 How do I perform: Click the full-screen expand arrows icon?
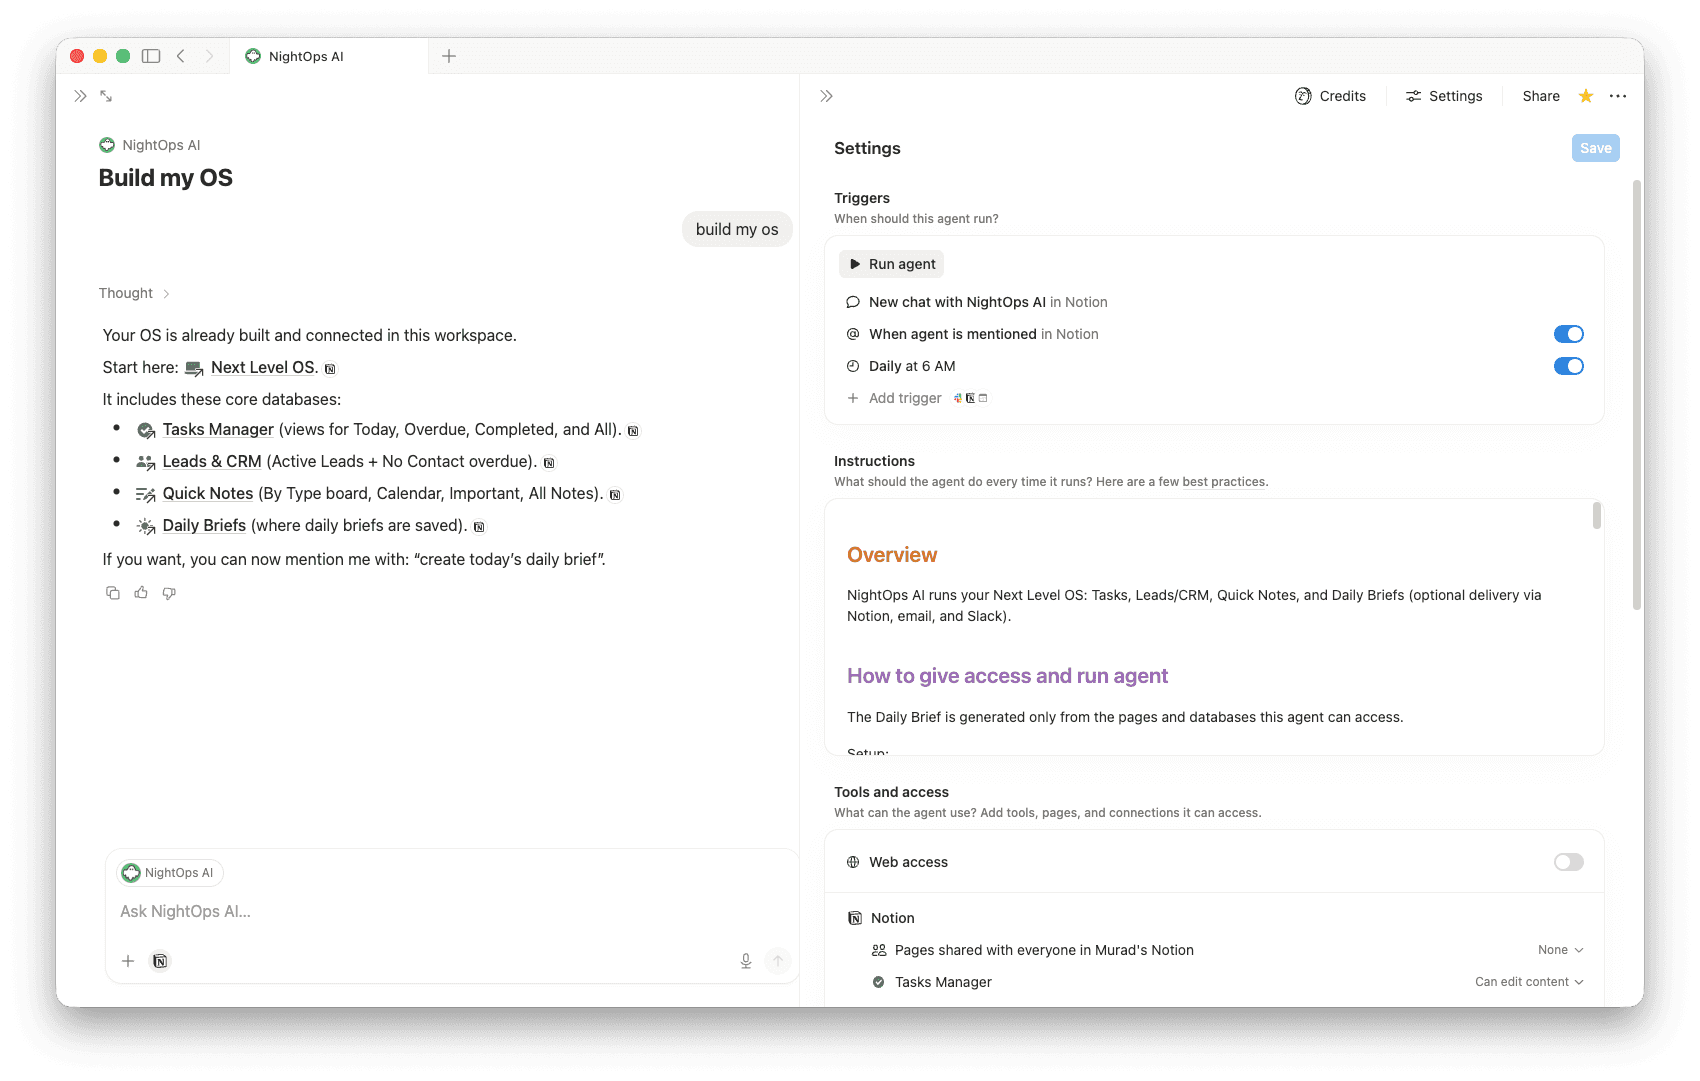pyautogui.click(x=106, y=96)
